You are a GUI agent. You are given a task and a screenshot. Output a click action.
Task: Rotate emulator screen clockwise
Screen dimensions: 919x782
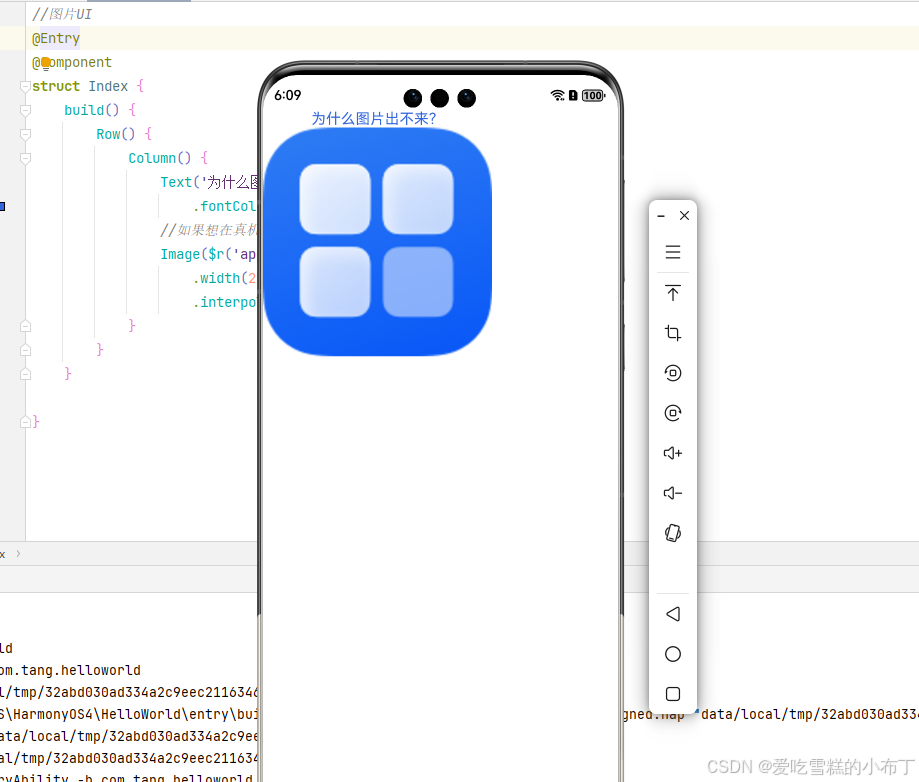click(673, 413)
